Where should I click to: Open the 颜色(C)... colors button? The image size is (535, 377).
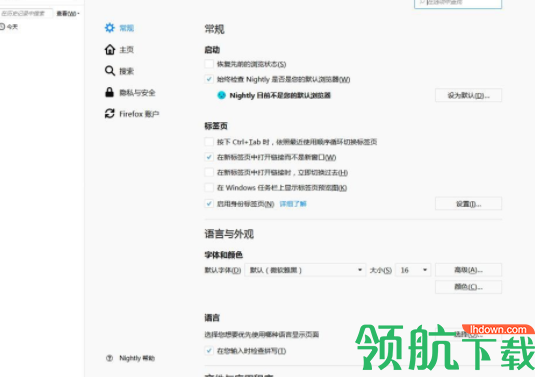click(x=468, y=287)
